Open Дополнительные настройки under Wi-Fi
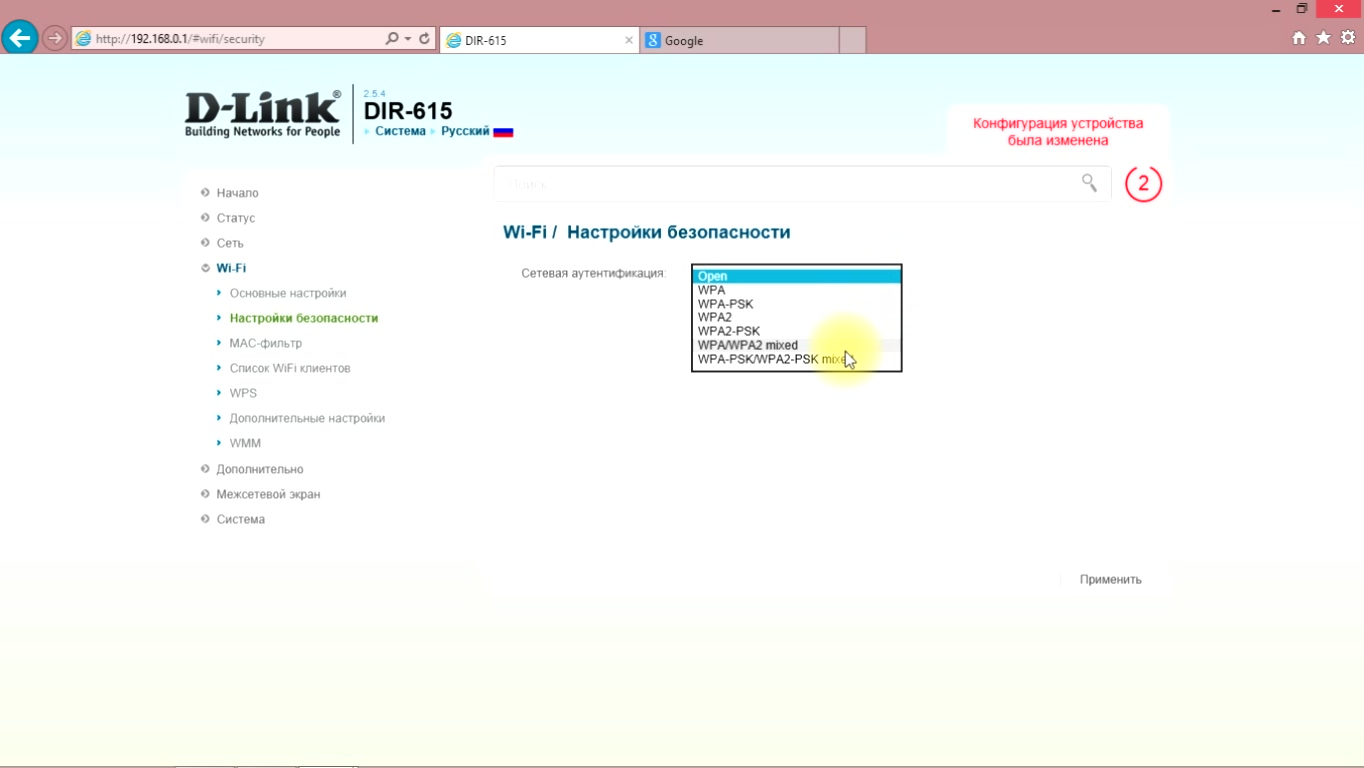 307,418
